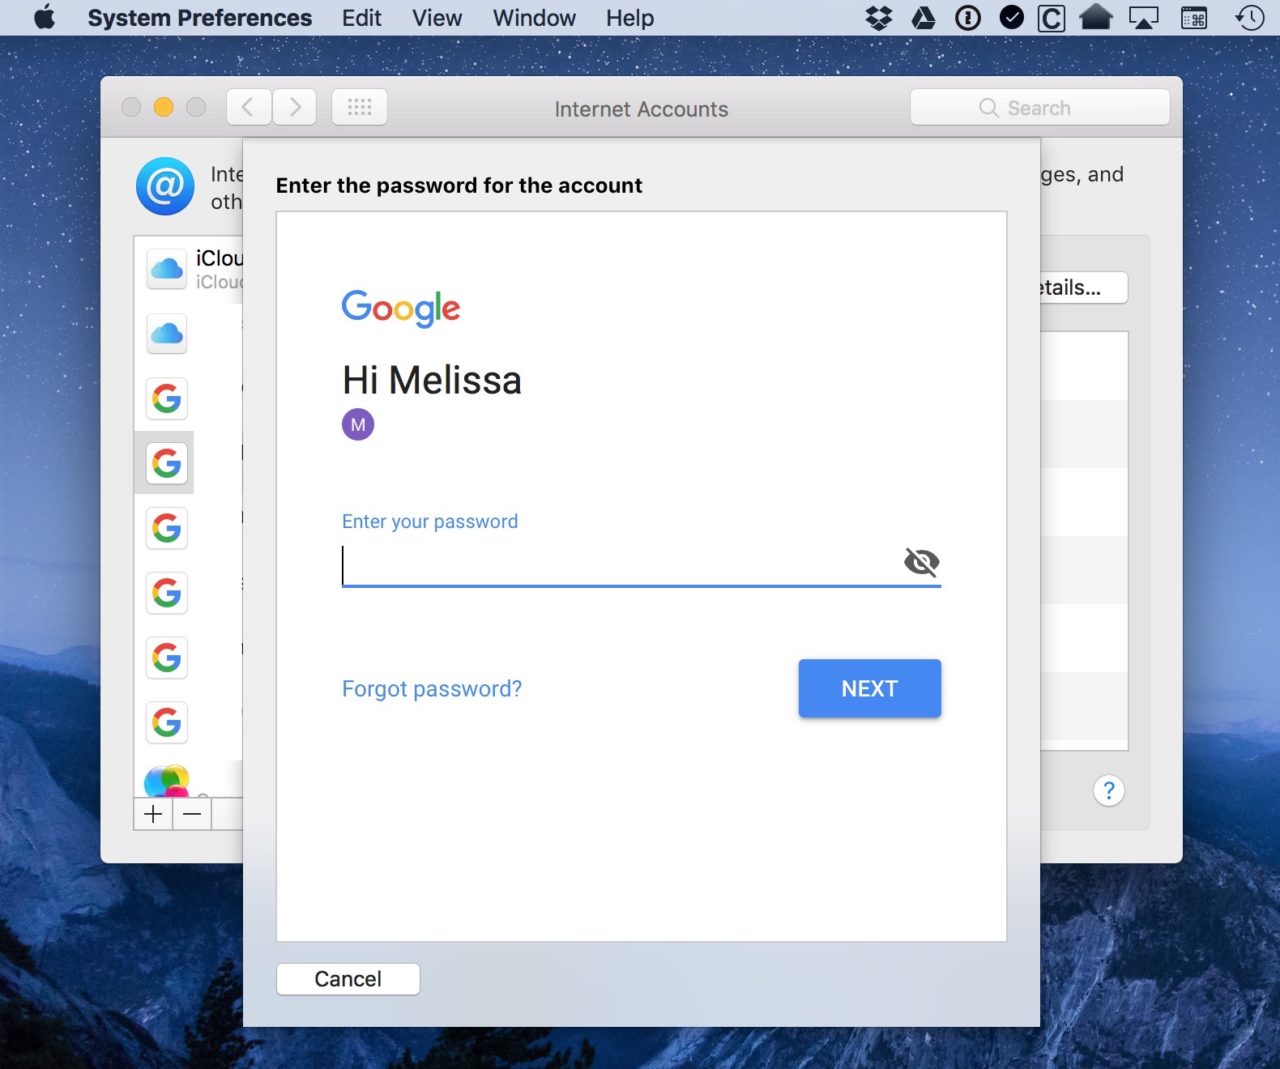Click the Dropbox menu bar icon
1280x1069 pixels.
pyautogui.click(x=878, y=18)
